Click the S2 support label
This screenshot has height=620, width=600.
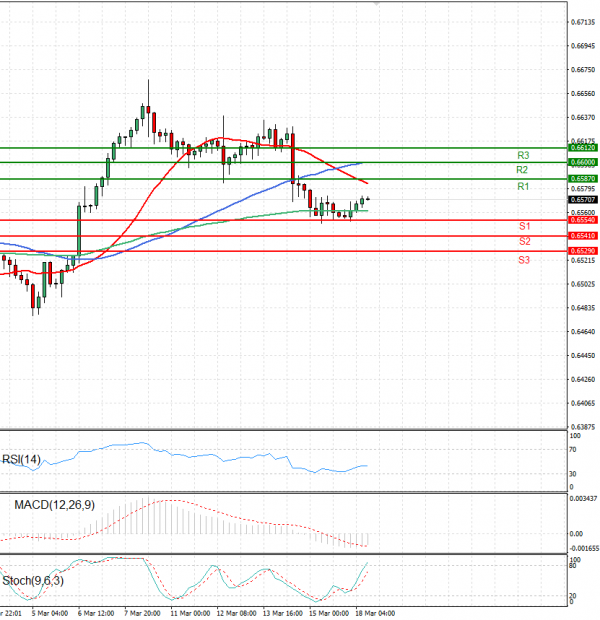pos(524,241)
